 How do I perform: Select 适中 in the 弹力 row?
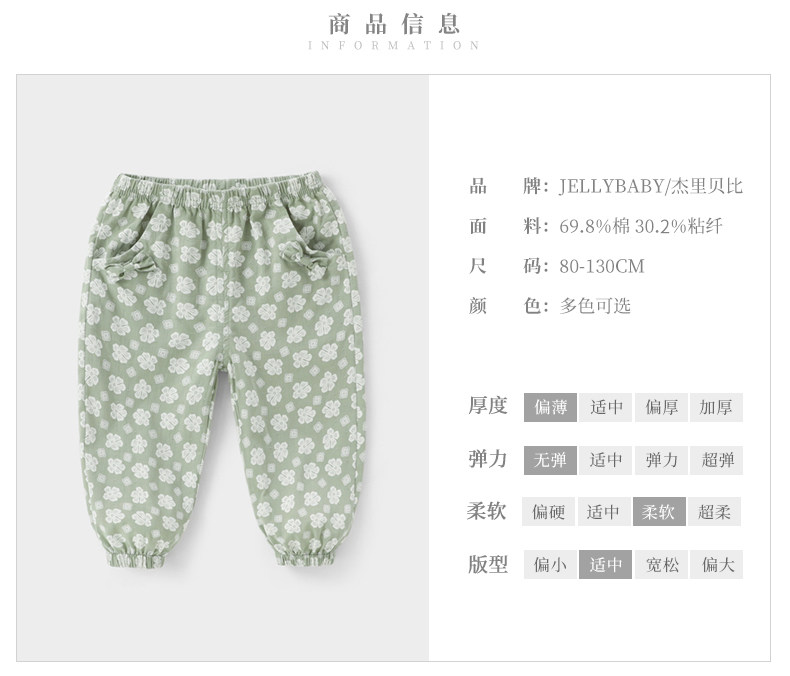605,460
